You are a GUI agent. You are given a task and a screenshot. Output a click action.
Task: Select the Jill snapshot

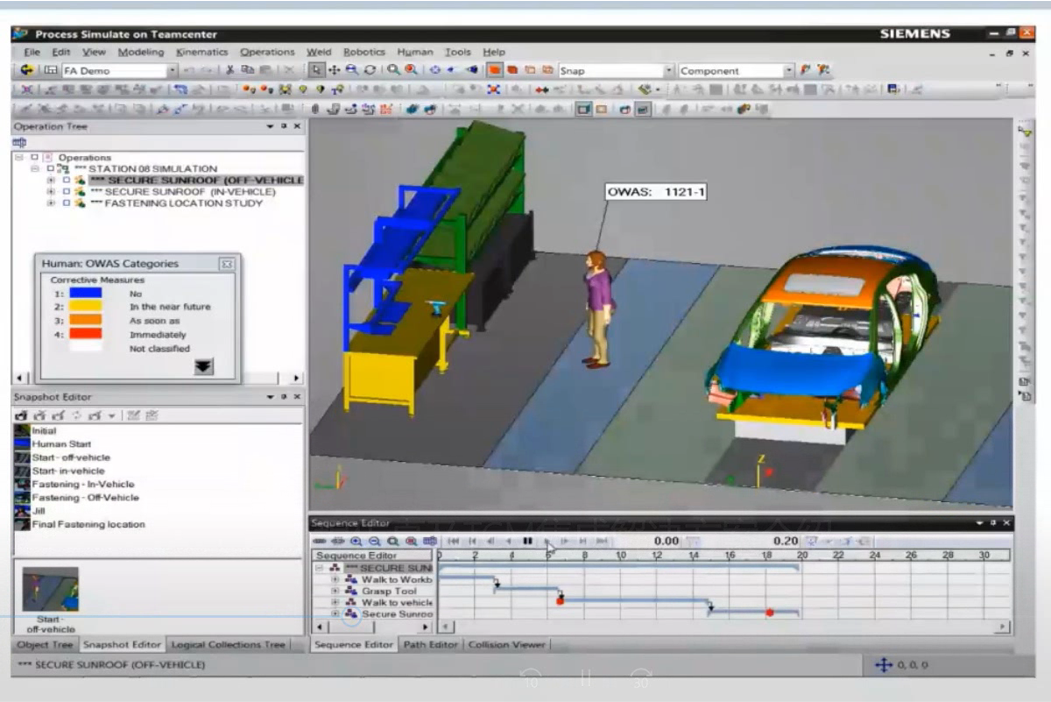tap(38, 511)
